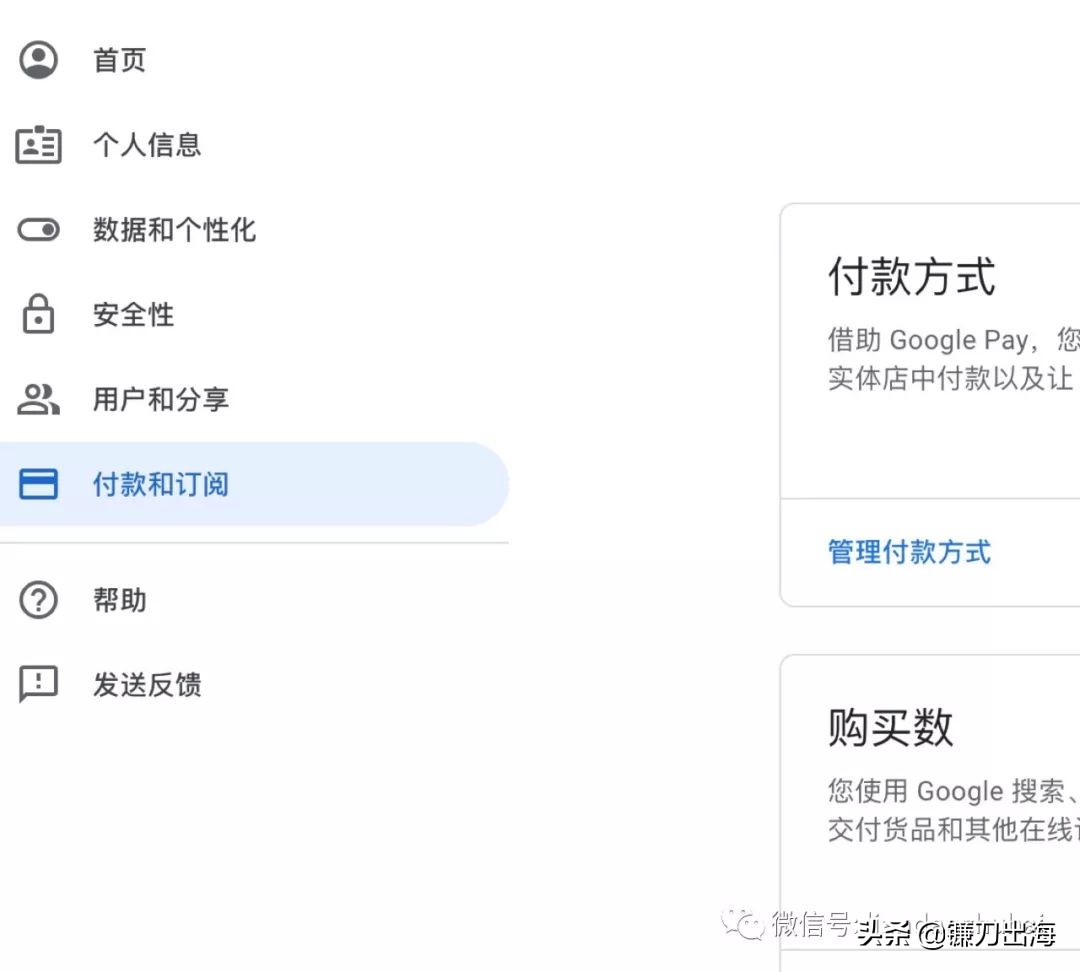Click 发送反馈 to send feedback
The width and height of the screenshot is (1080, 972).
point(148,685)
